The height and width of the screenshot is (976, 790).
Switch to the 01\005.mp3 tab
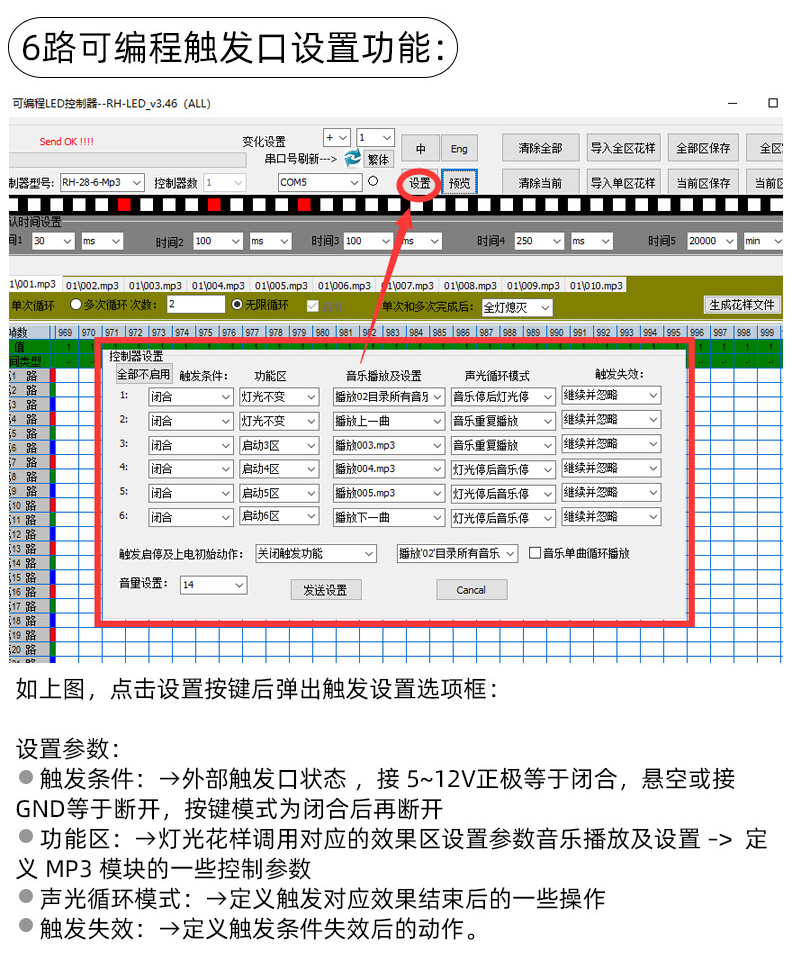click(x=284, y=285)
